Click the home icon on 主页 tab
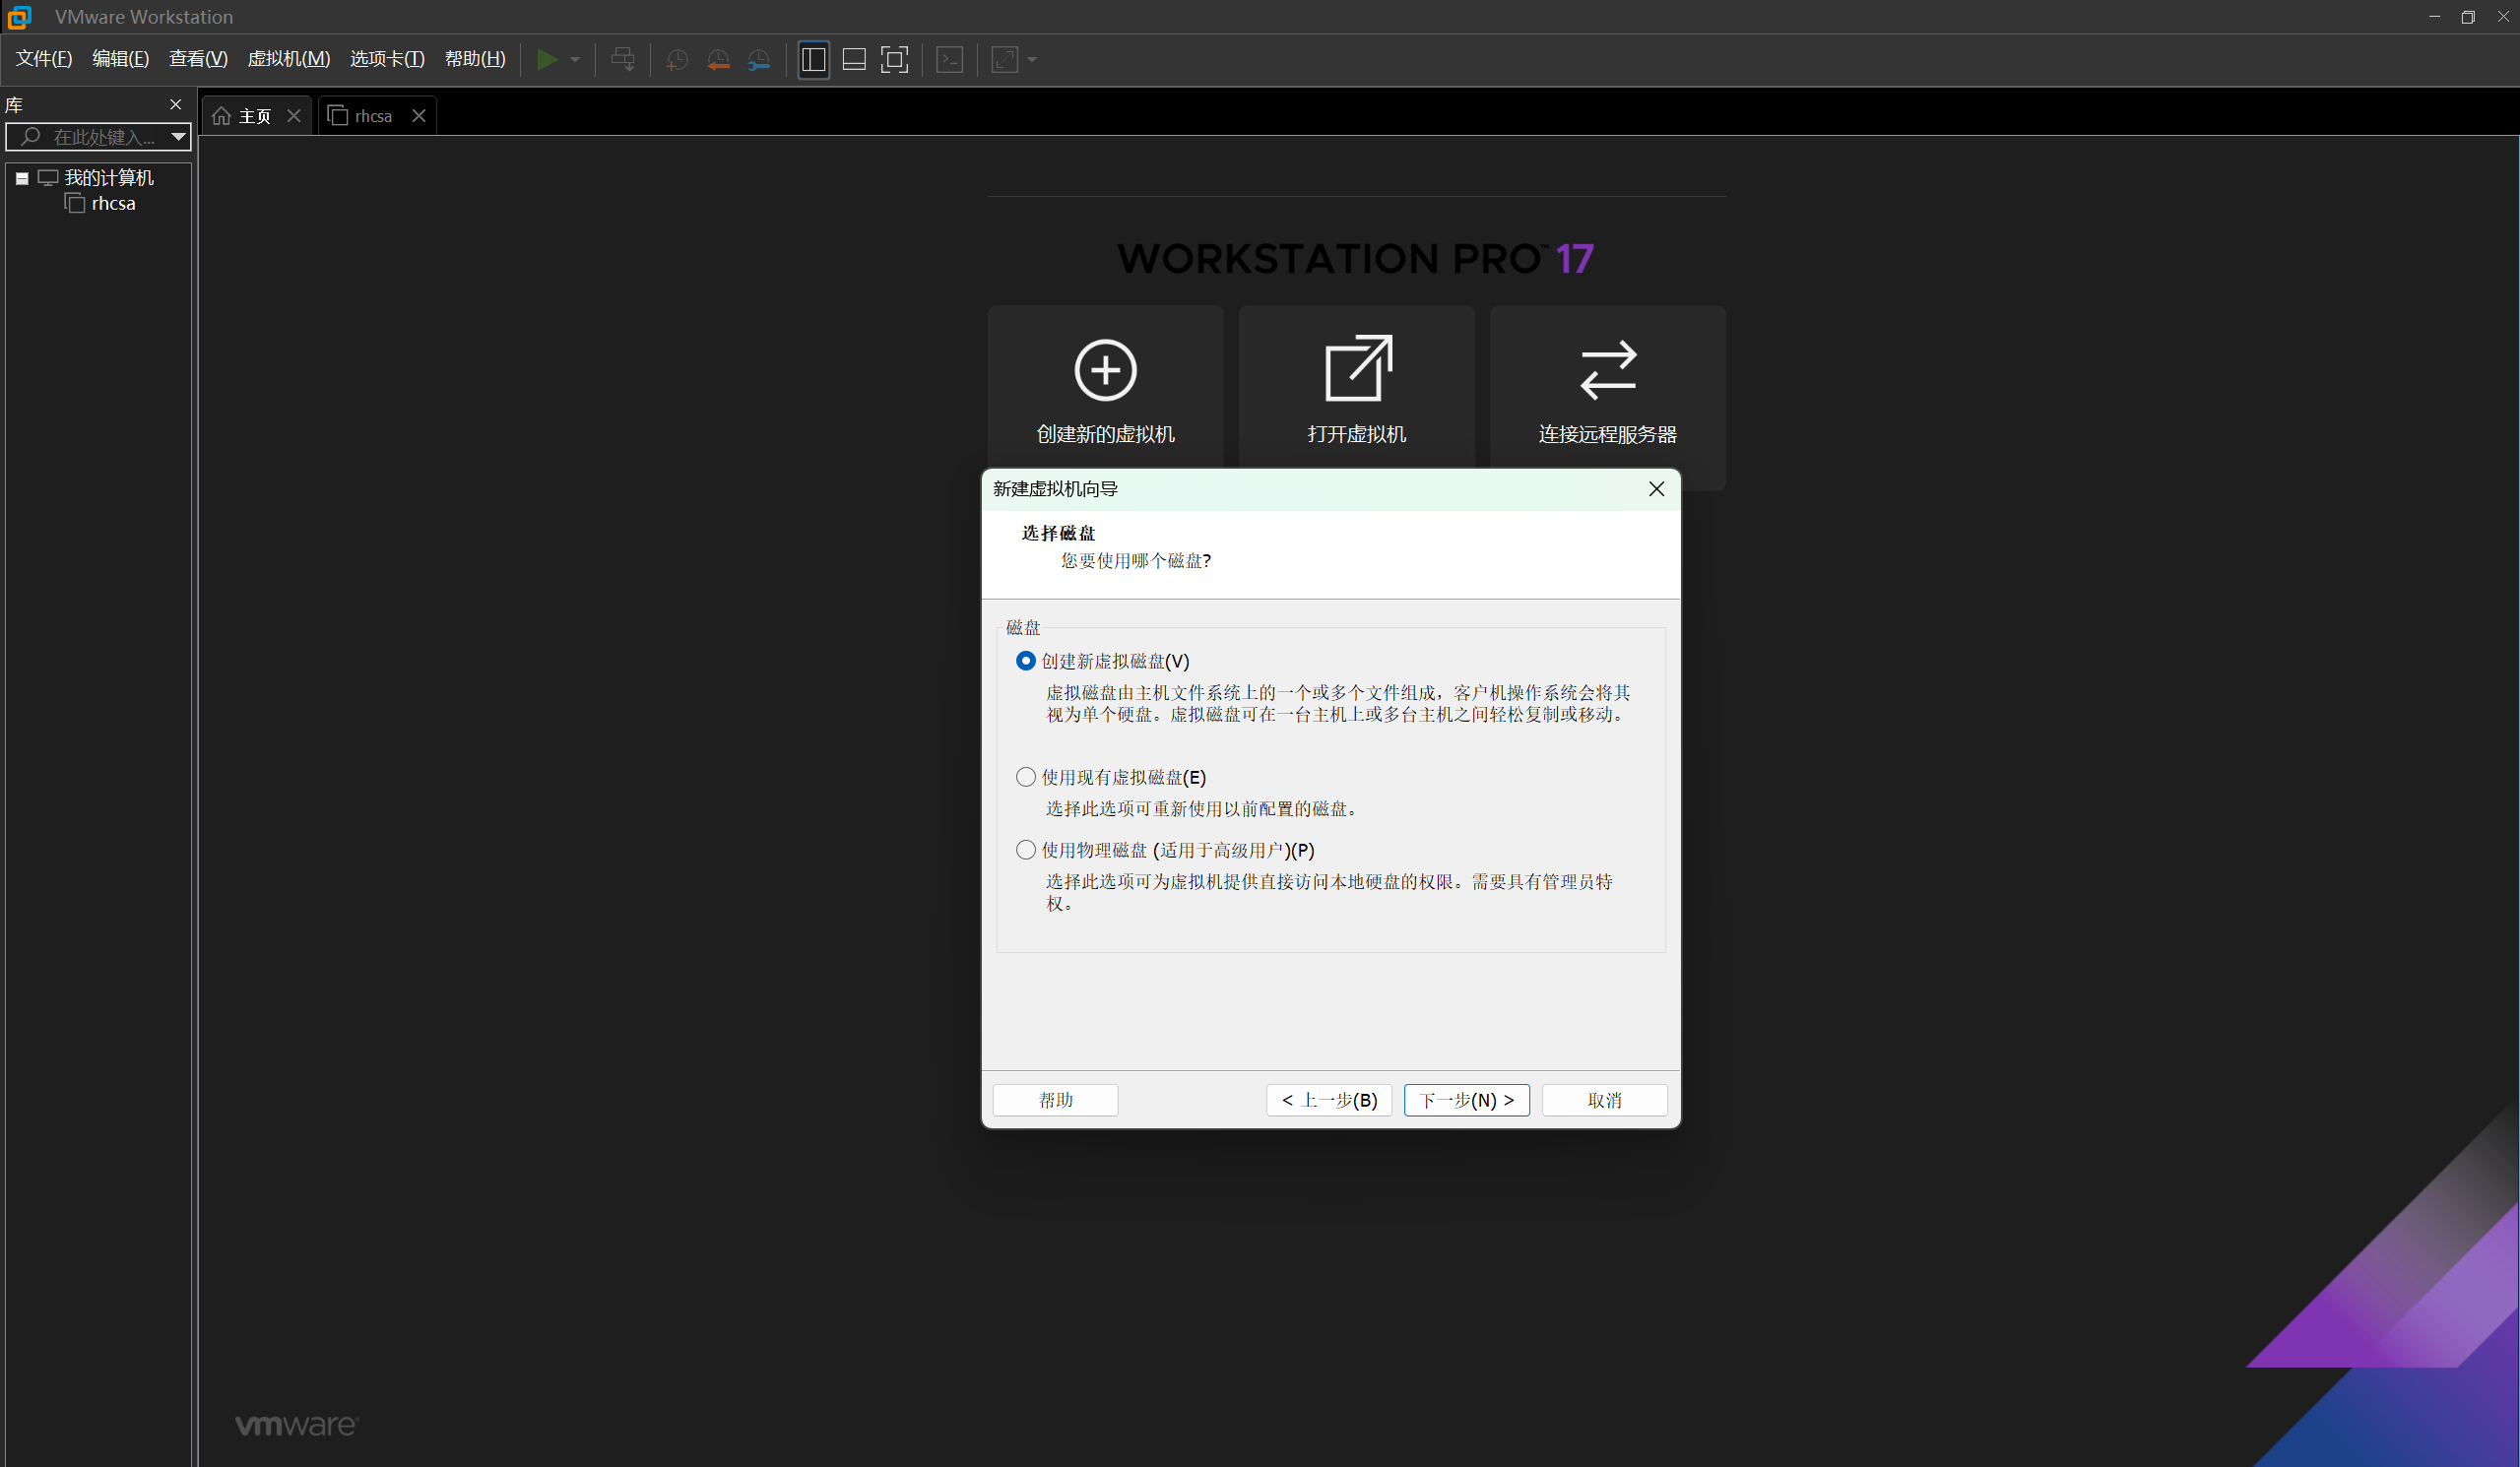 (222, 116)
